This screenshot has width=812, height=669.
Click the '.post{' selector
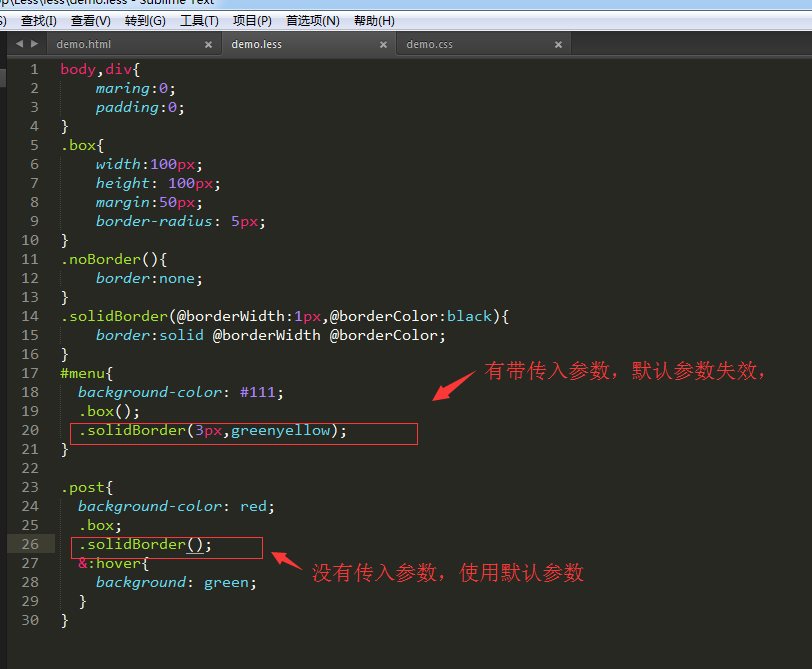tap(86, 487)
